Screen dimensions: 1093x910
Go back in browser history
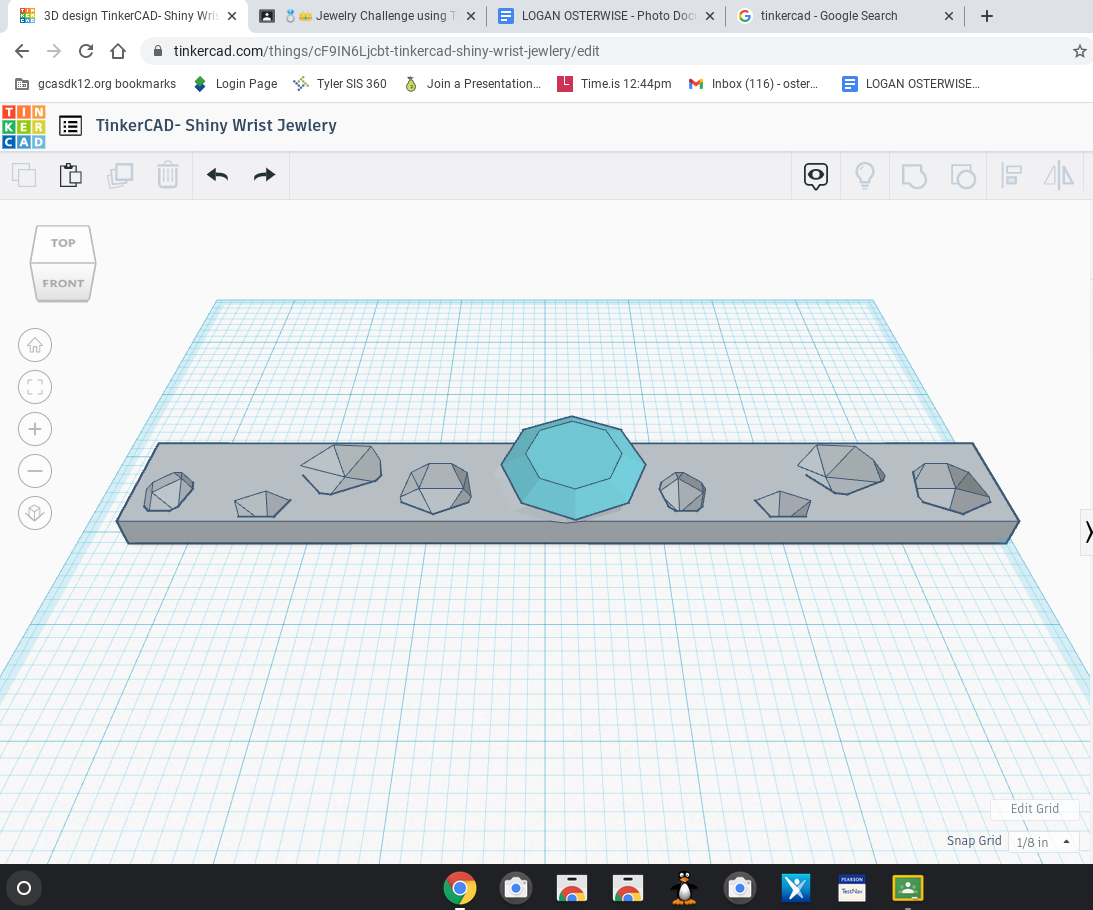[x=22, y=51]
